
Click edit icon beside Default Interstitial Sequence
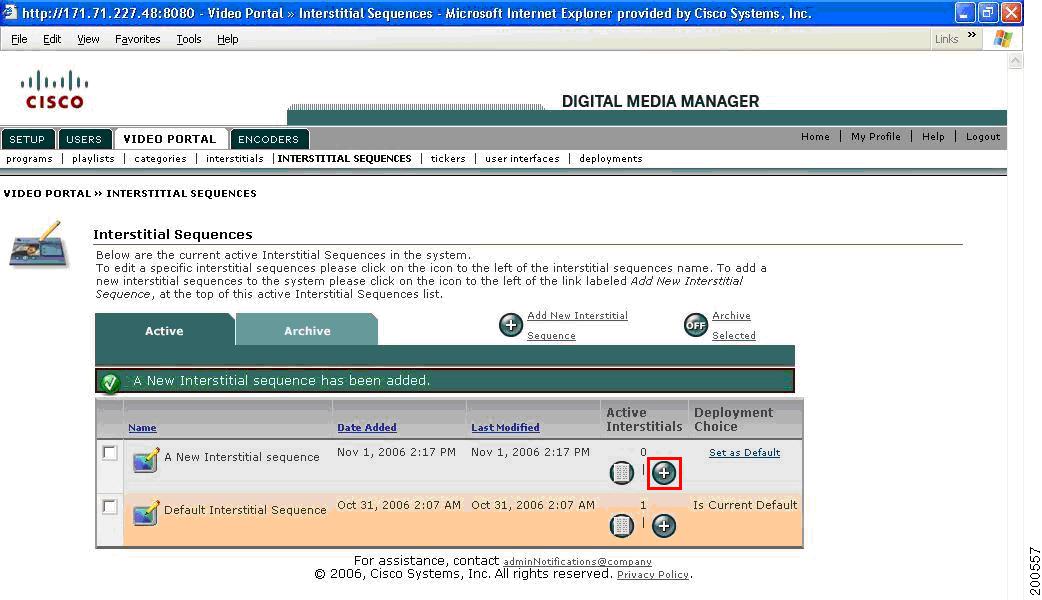[146, 513]
